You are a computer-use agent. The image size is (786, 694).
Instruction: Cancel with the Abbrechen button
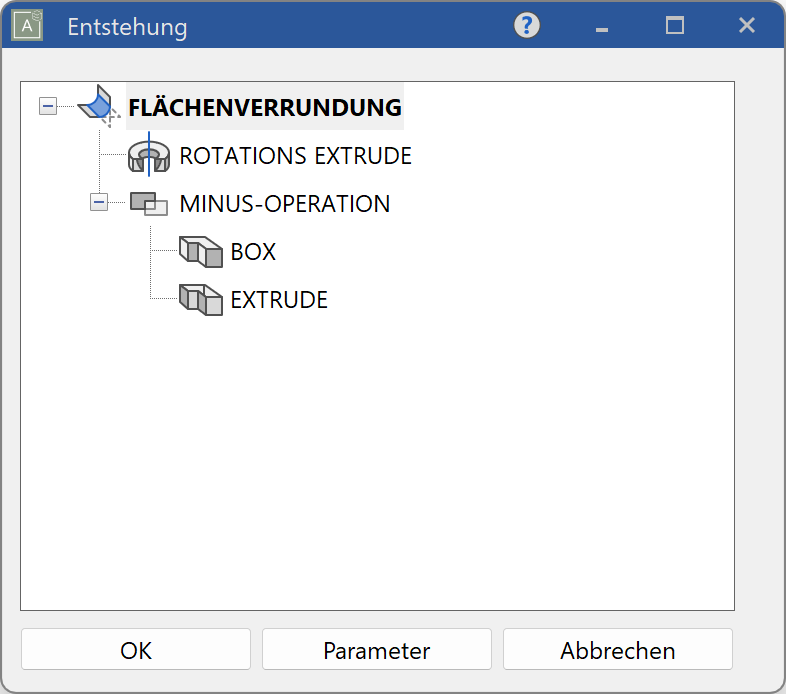click(x=617, y=650)
